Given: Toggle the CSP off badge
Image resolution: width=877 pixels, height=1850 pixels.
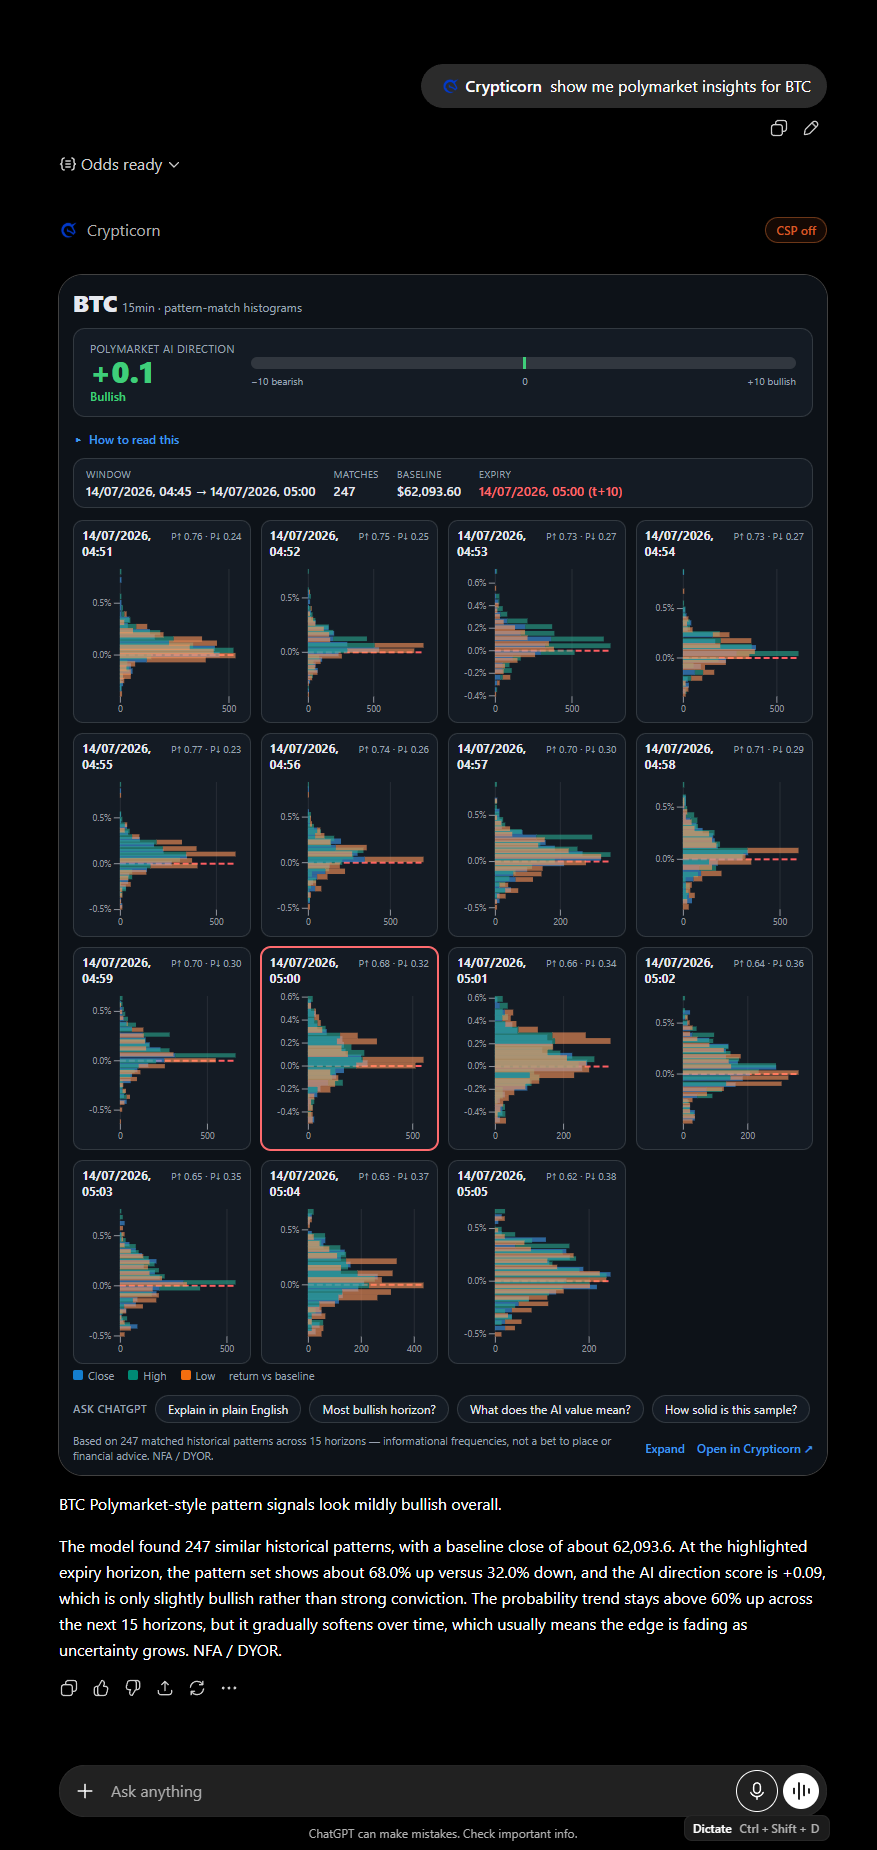Looking at the screenshot, I should pyautogui.click(x=796, y=230).
